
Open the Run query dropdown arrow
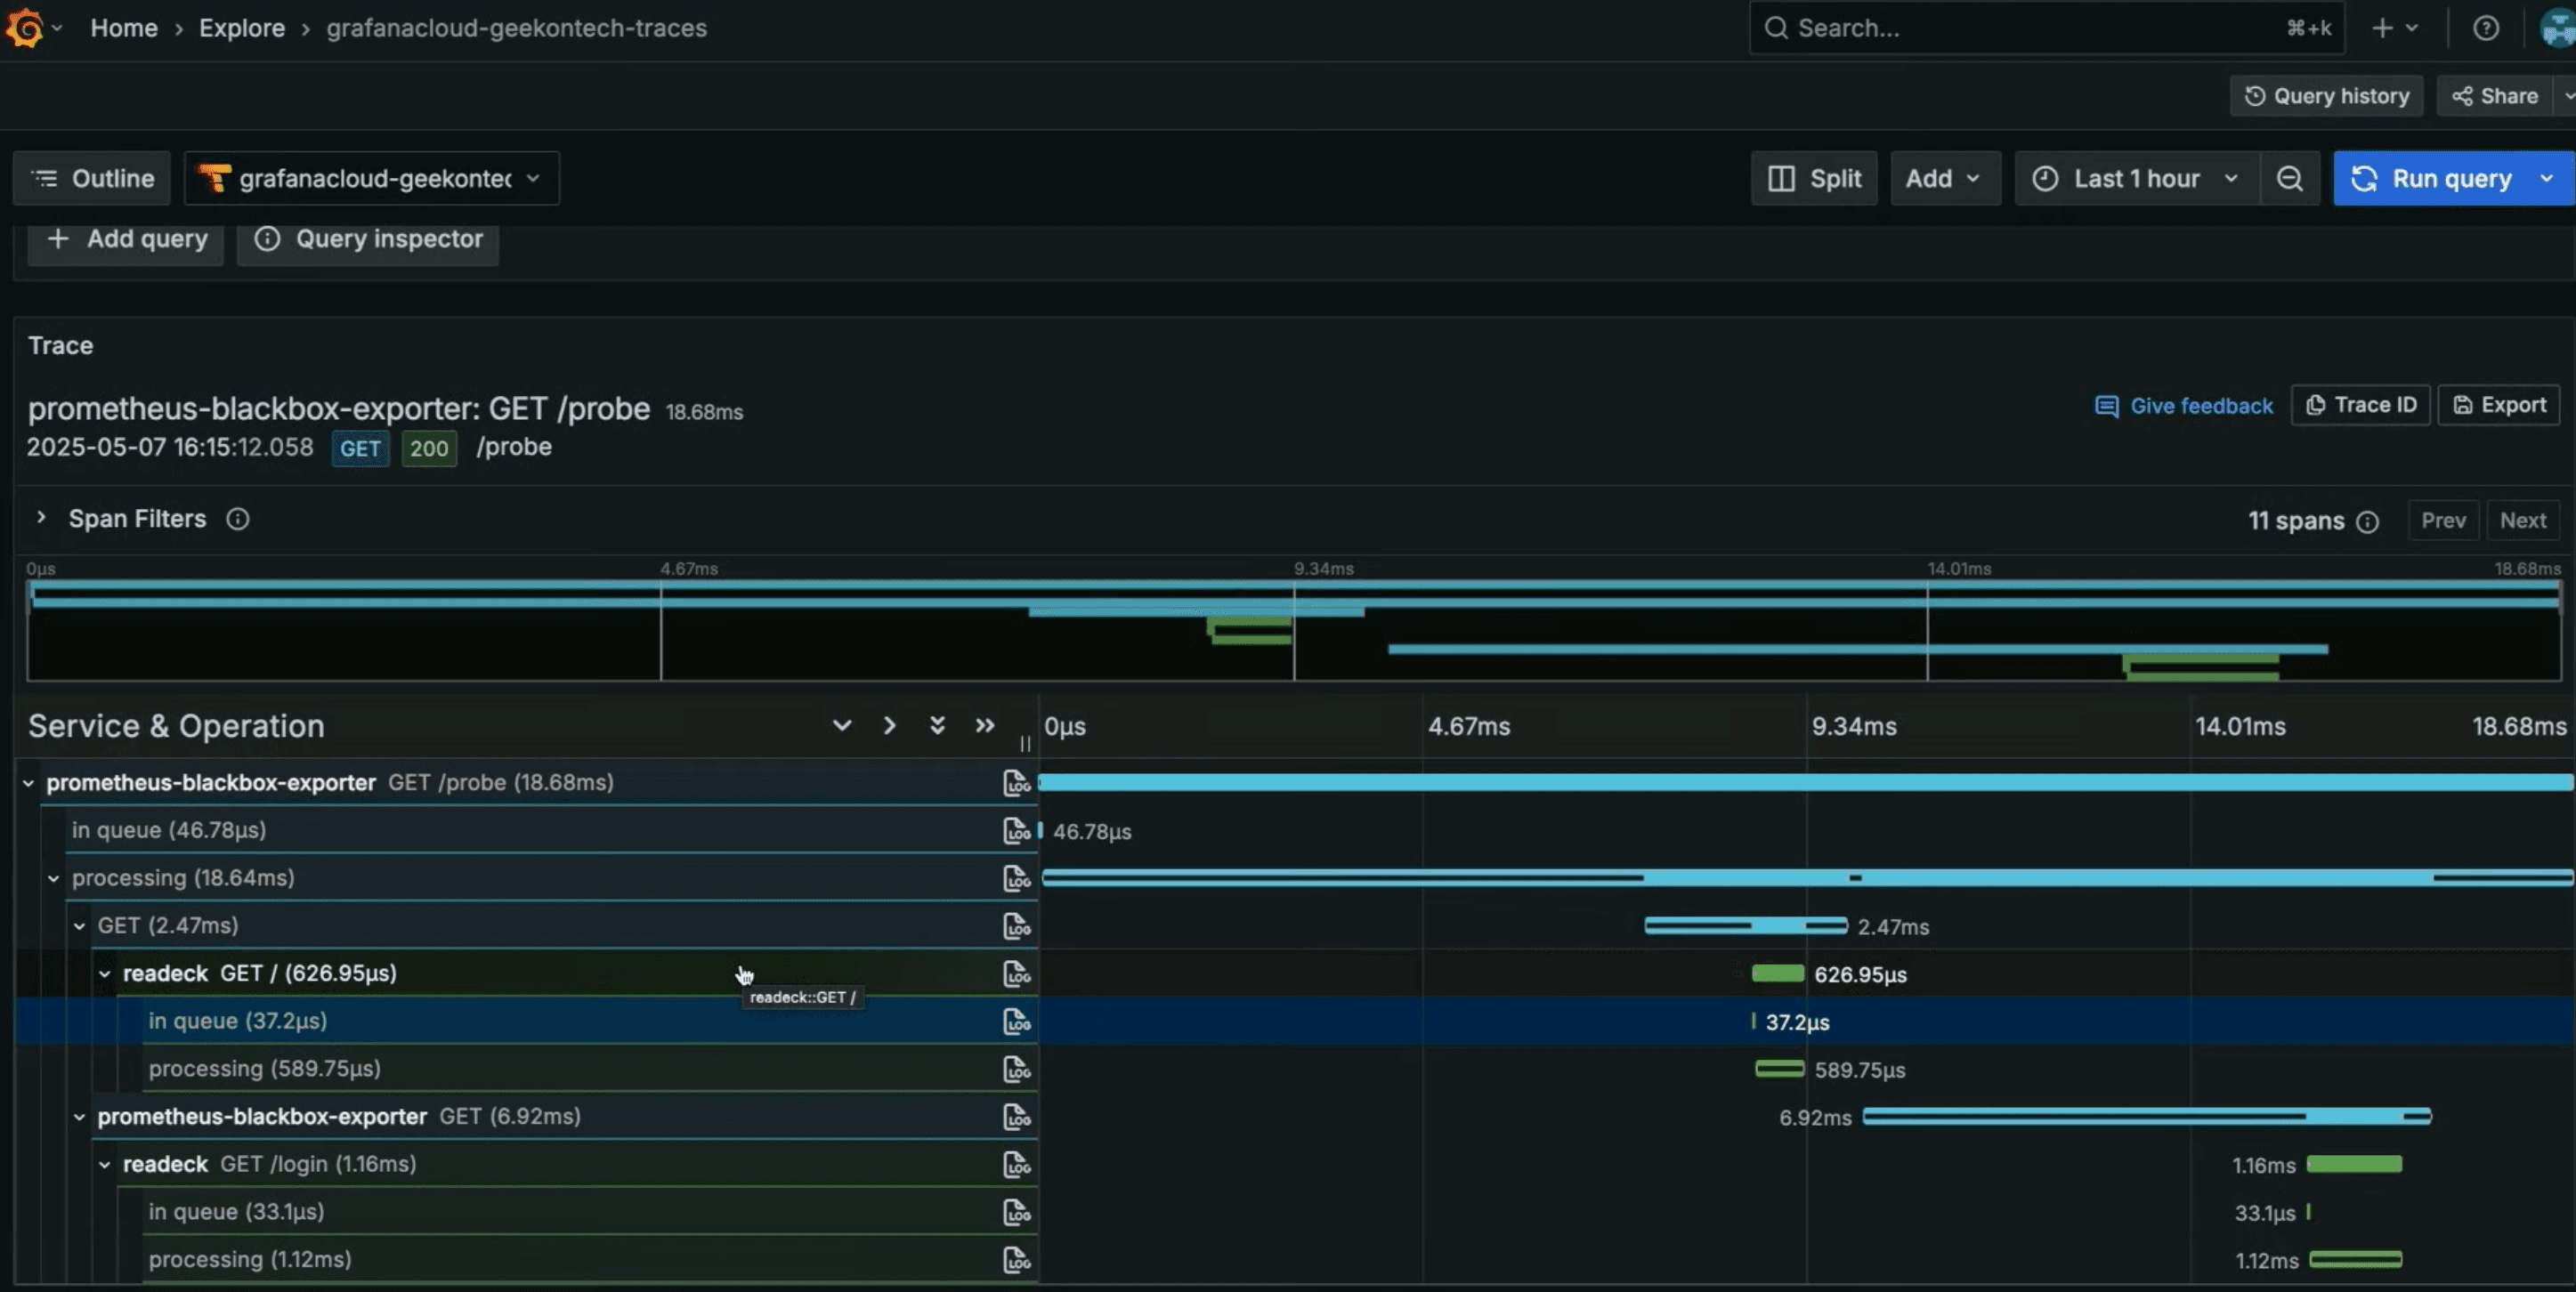coord(2547,178)
